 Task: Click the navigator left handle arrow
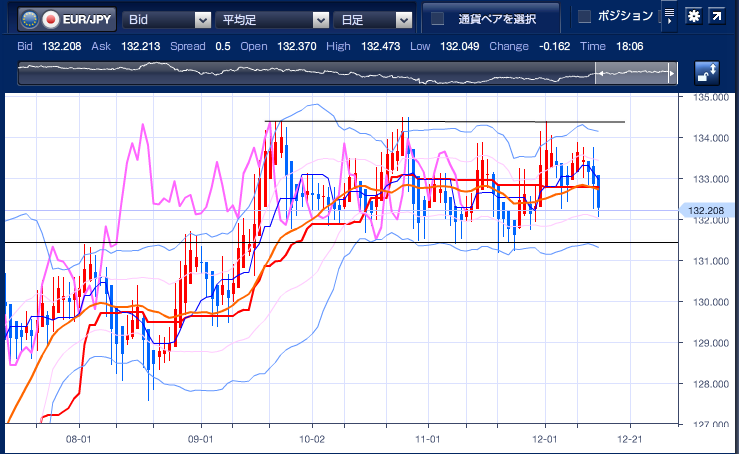point(601,74)
